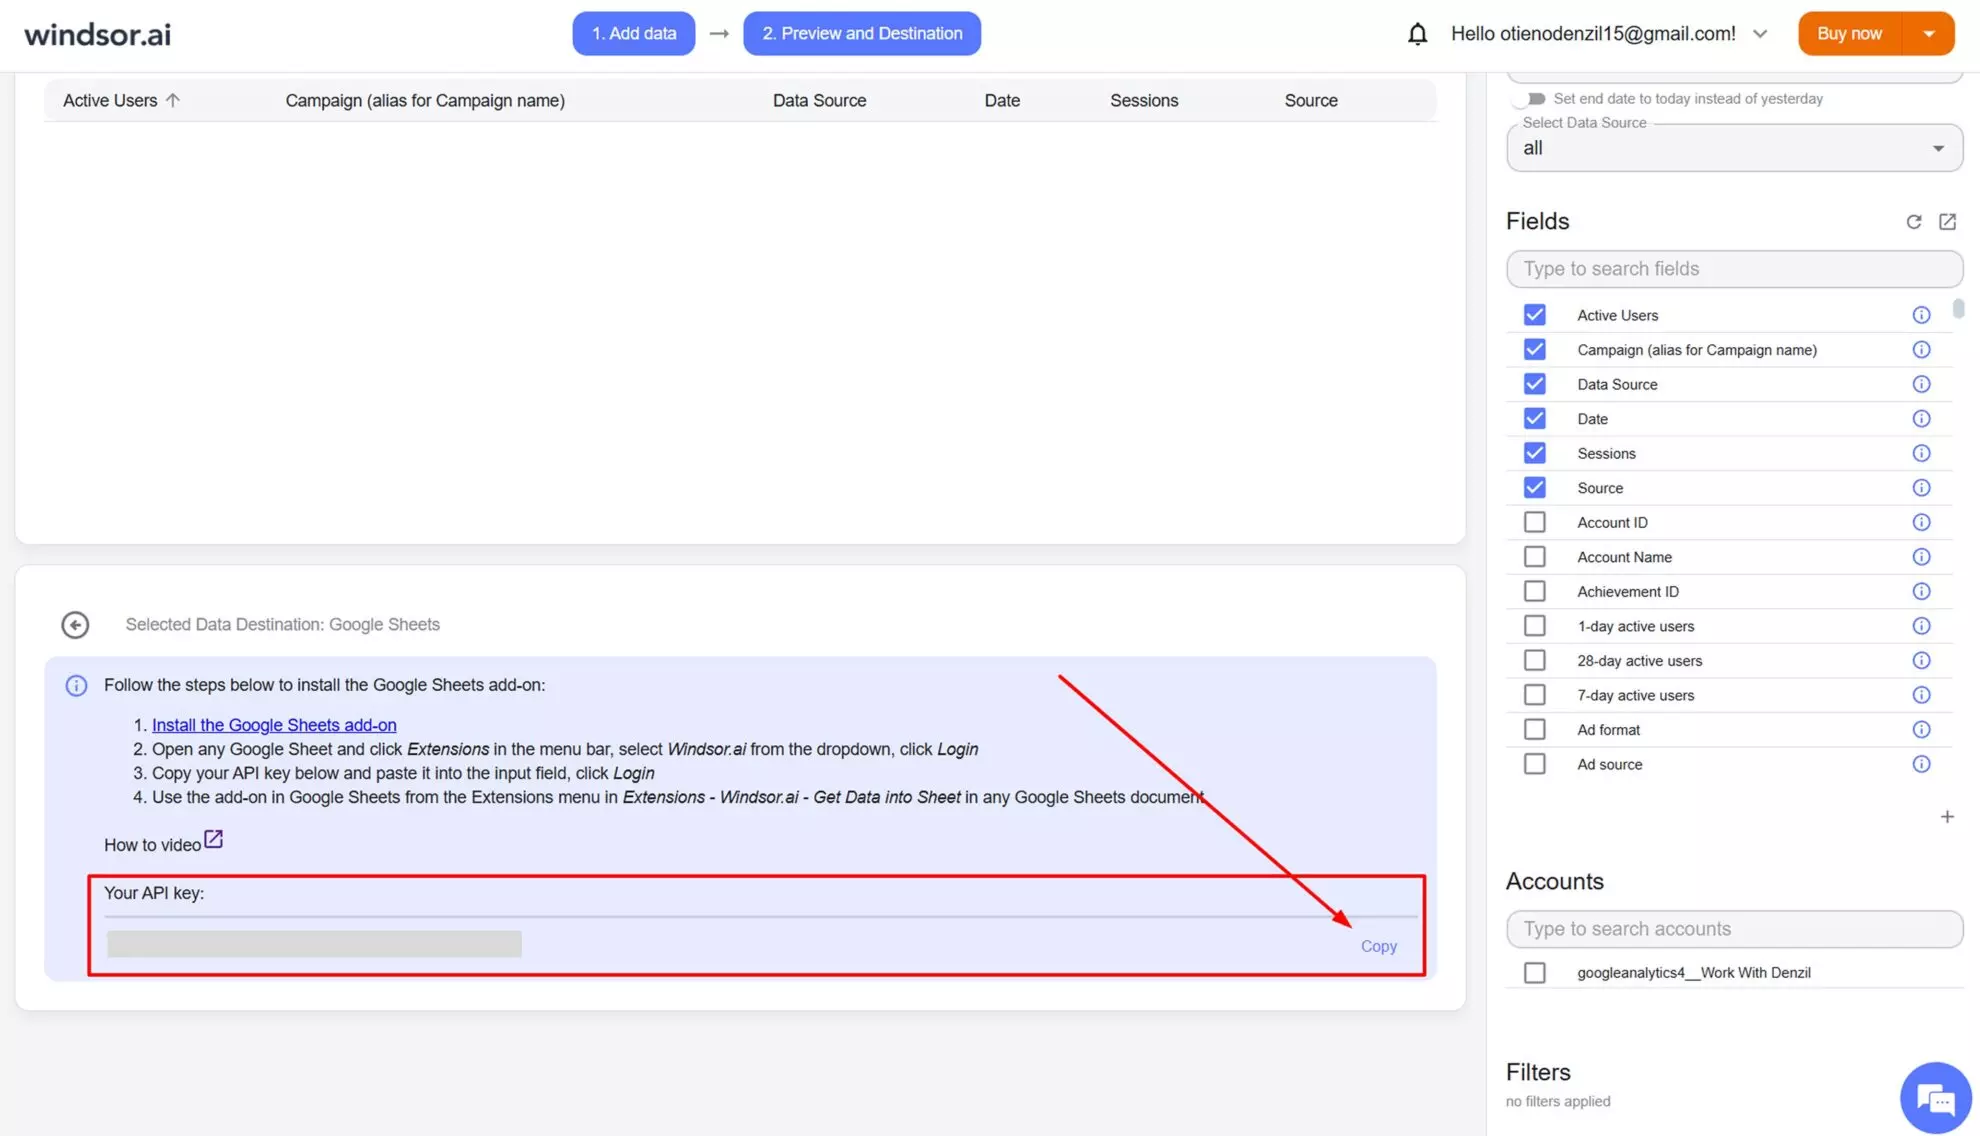Uncheck the Sessions field checkbox
The image size is (1980, 1136).
pos(1534,453)
